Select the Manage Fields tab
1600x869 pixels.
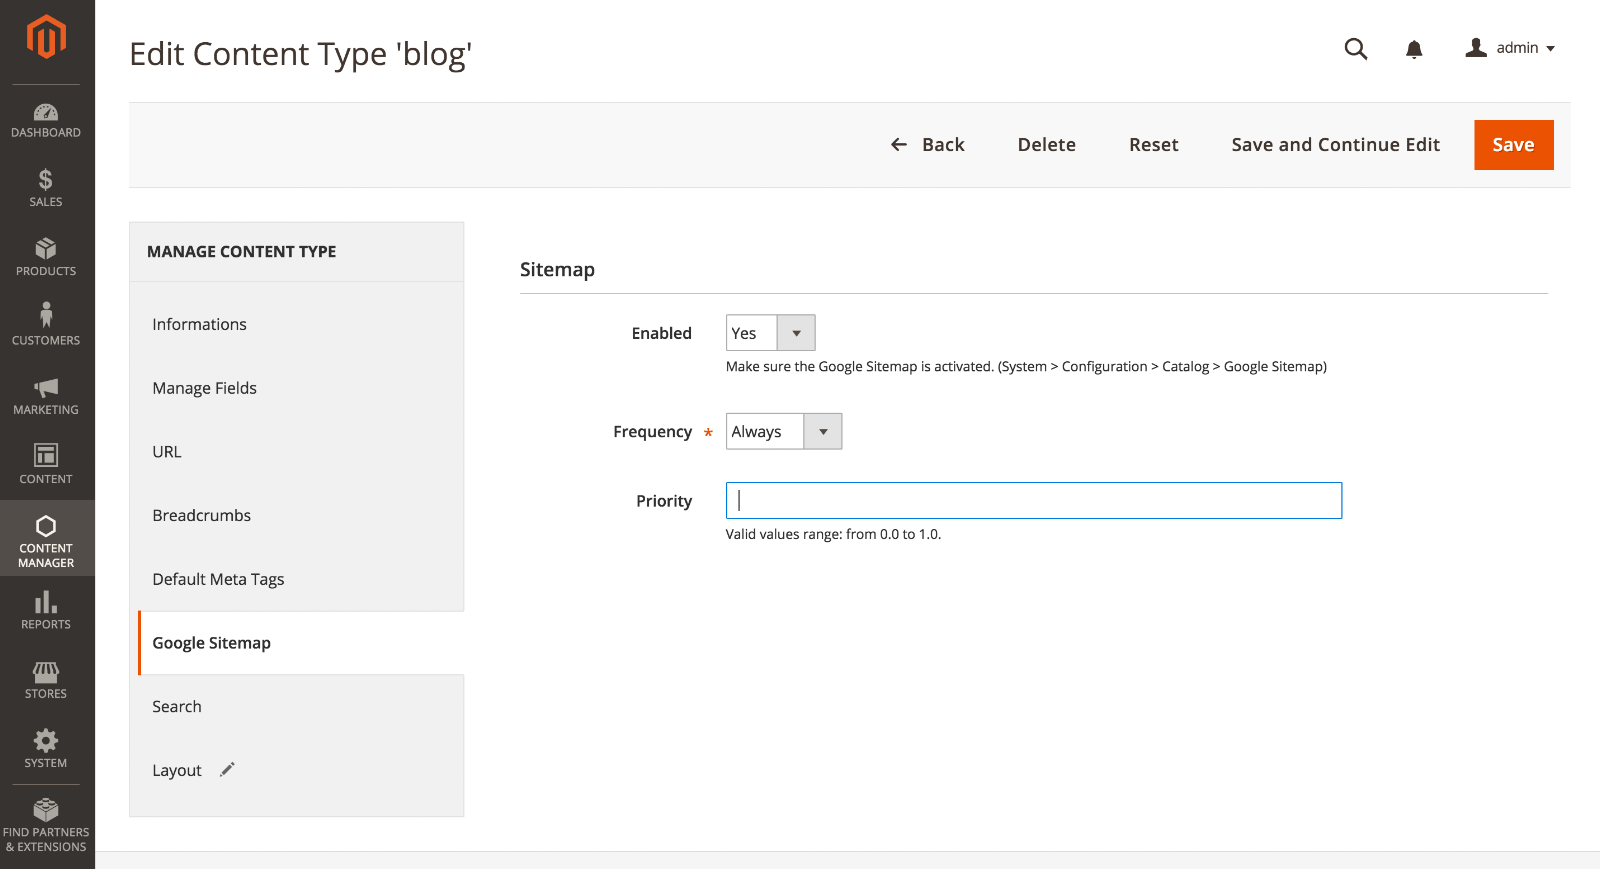pos(204,388)
